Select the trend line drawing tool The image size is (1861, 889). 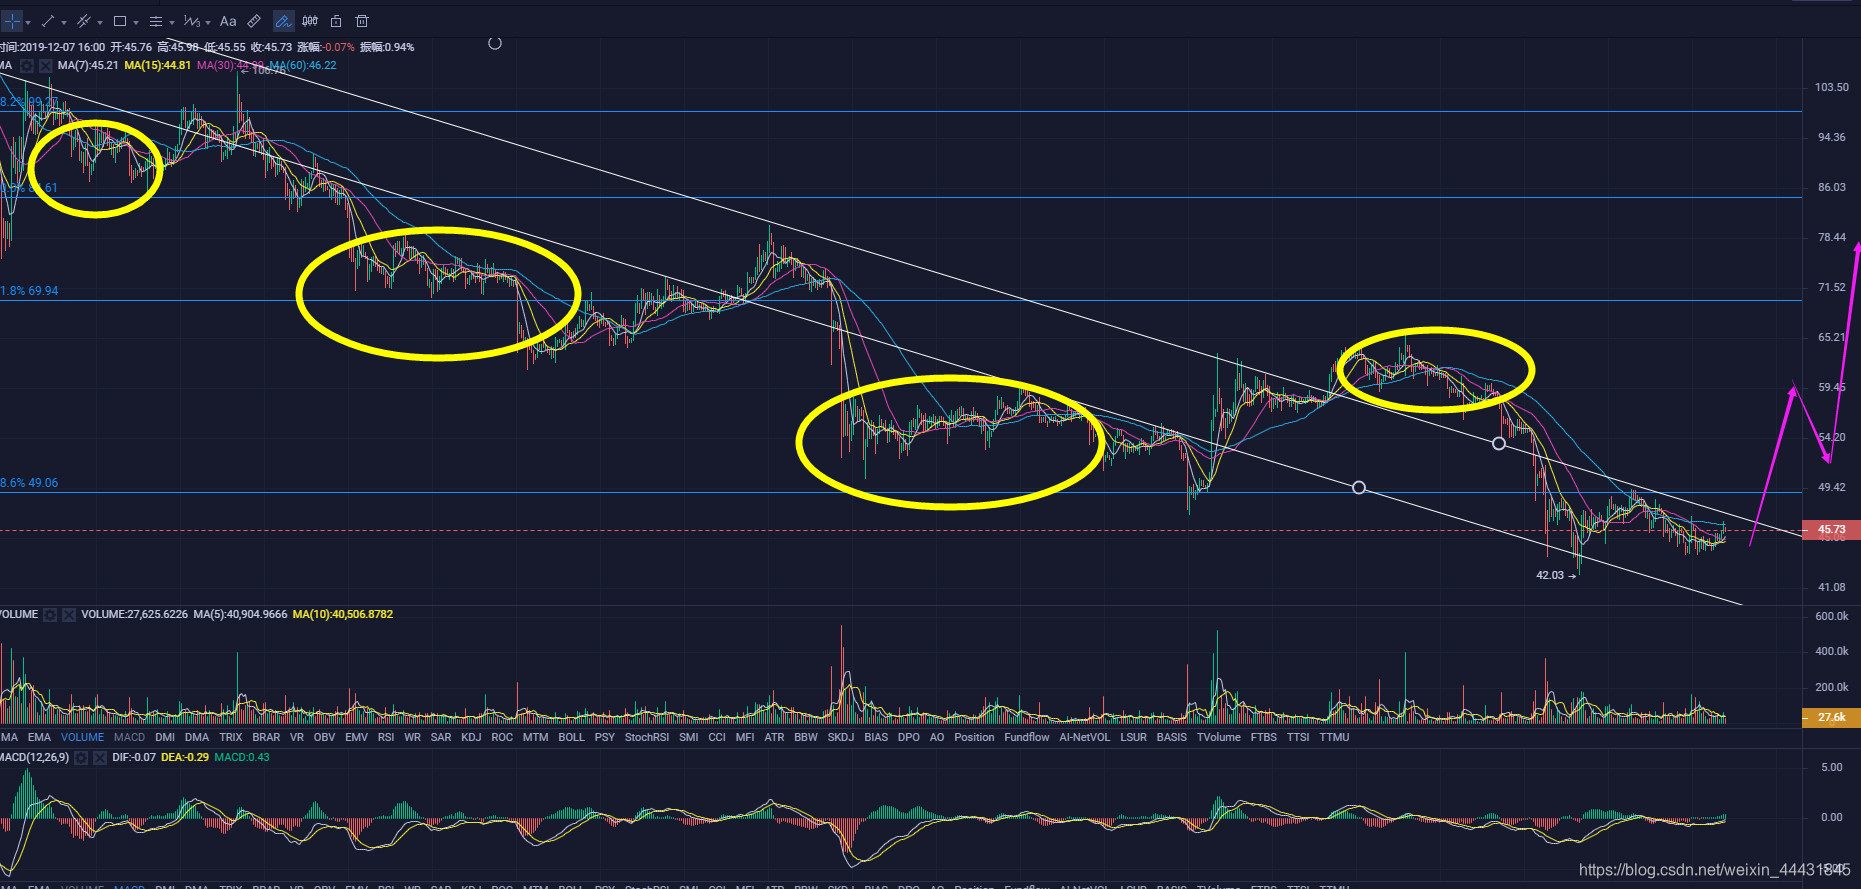pyautogui.click(x=47, y=21)
